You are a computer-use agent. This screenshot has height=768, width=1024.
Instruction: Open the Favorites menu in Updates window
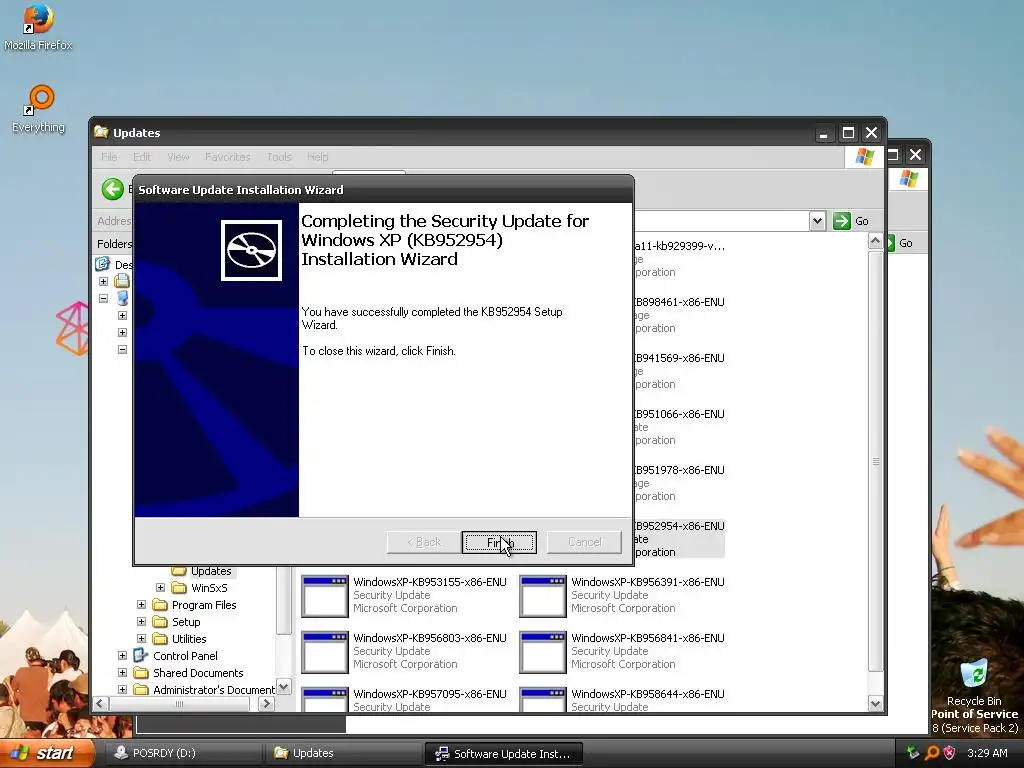click(x=227, y=157)
